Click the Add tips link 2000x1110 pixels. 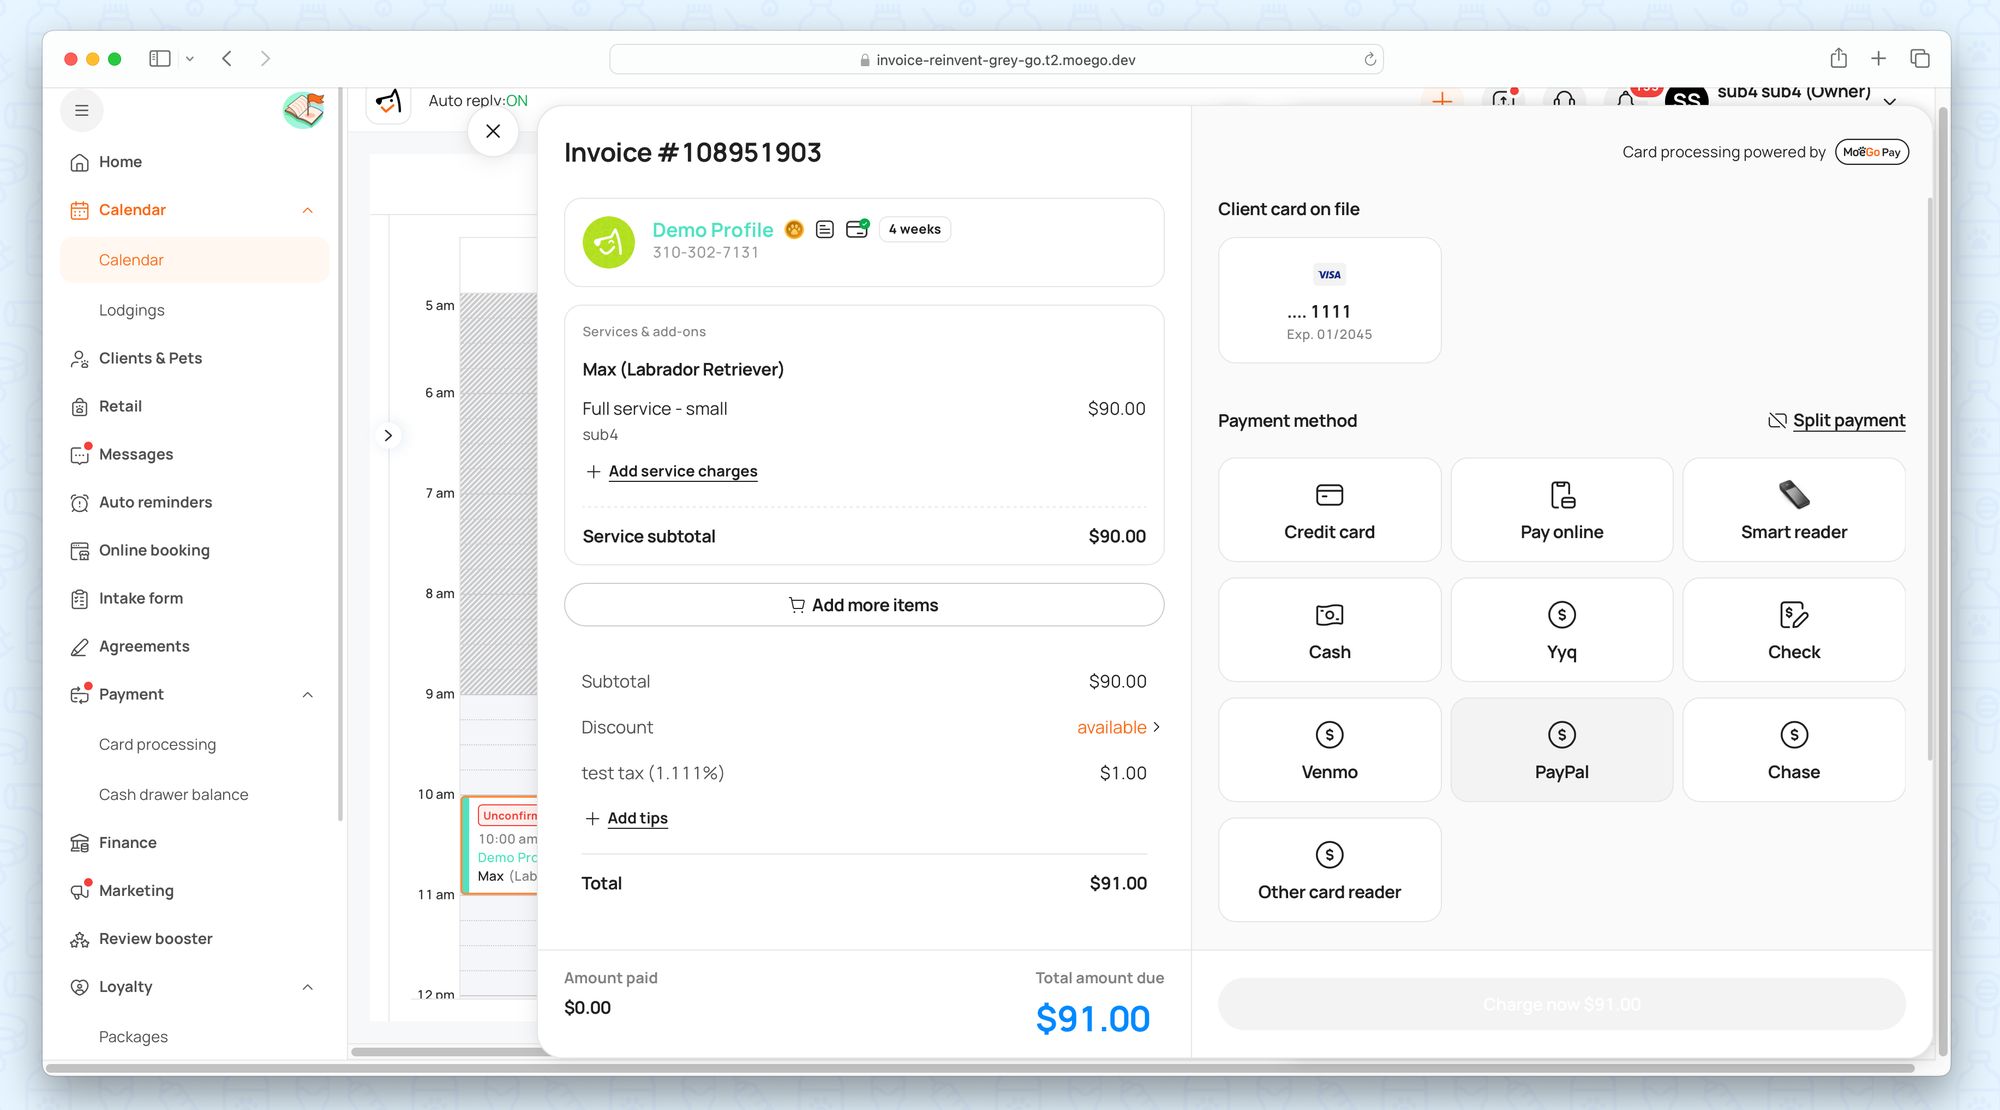pos(637,818)
